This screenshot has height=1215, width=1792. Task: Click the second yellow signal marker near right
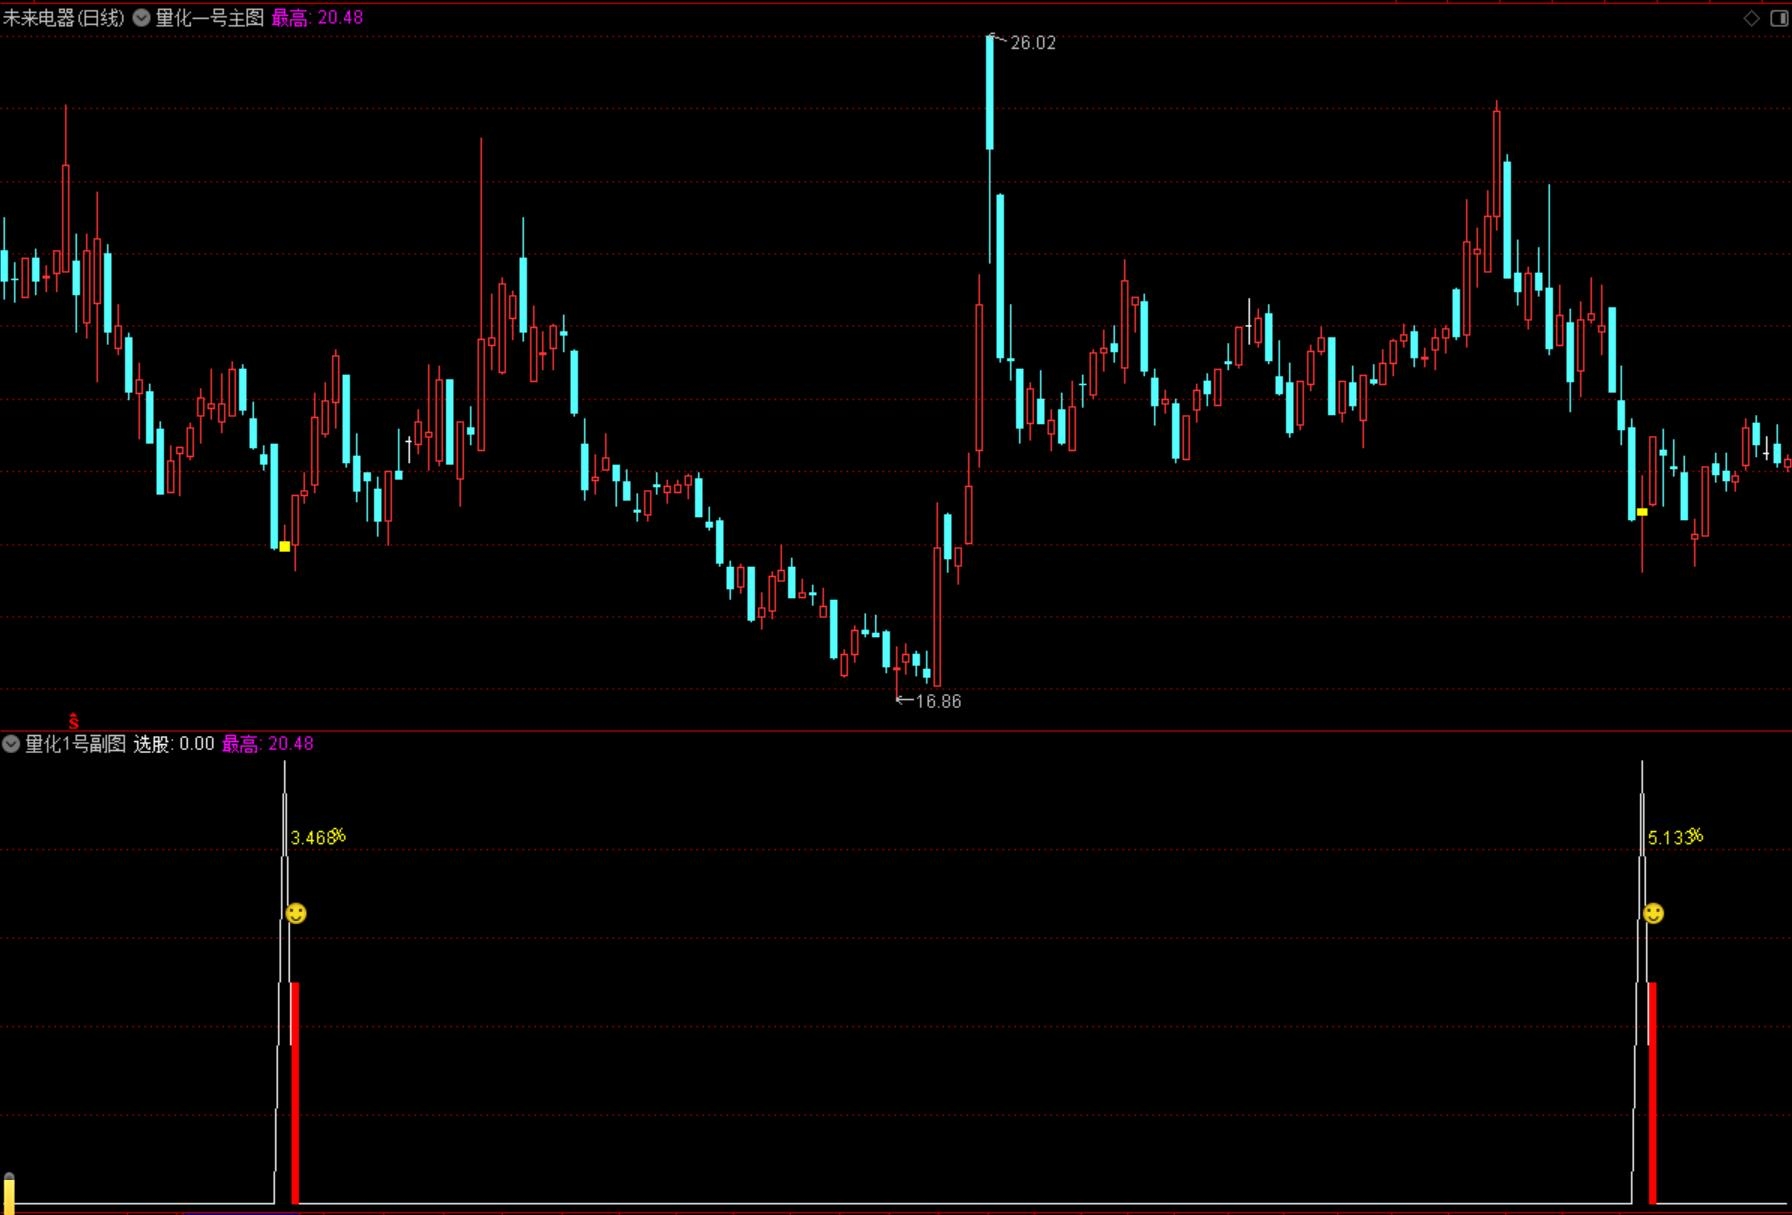point(1642,512)
